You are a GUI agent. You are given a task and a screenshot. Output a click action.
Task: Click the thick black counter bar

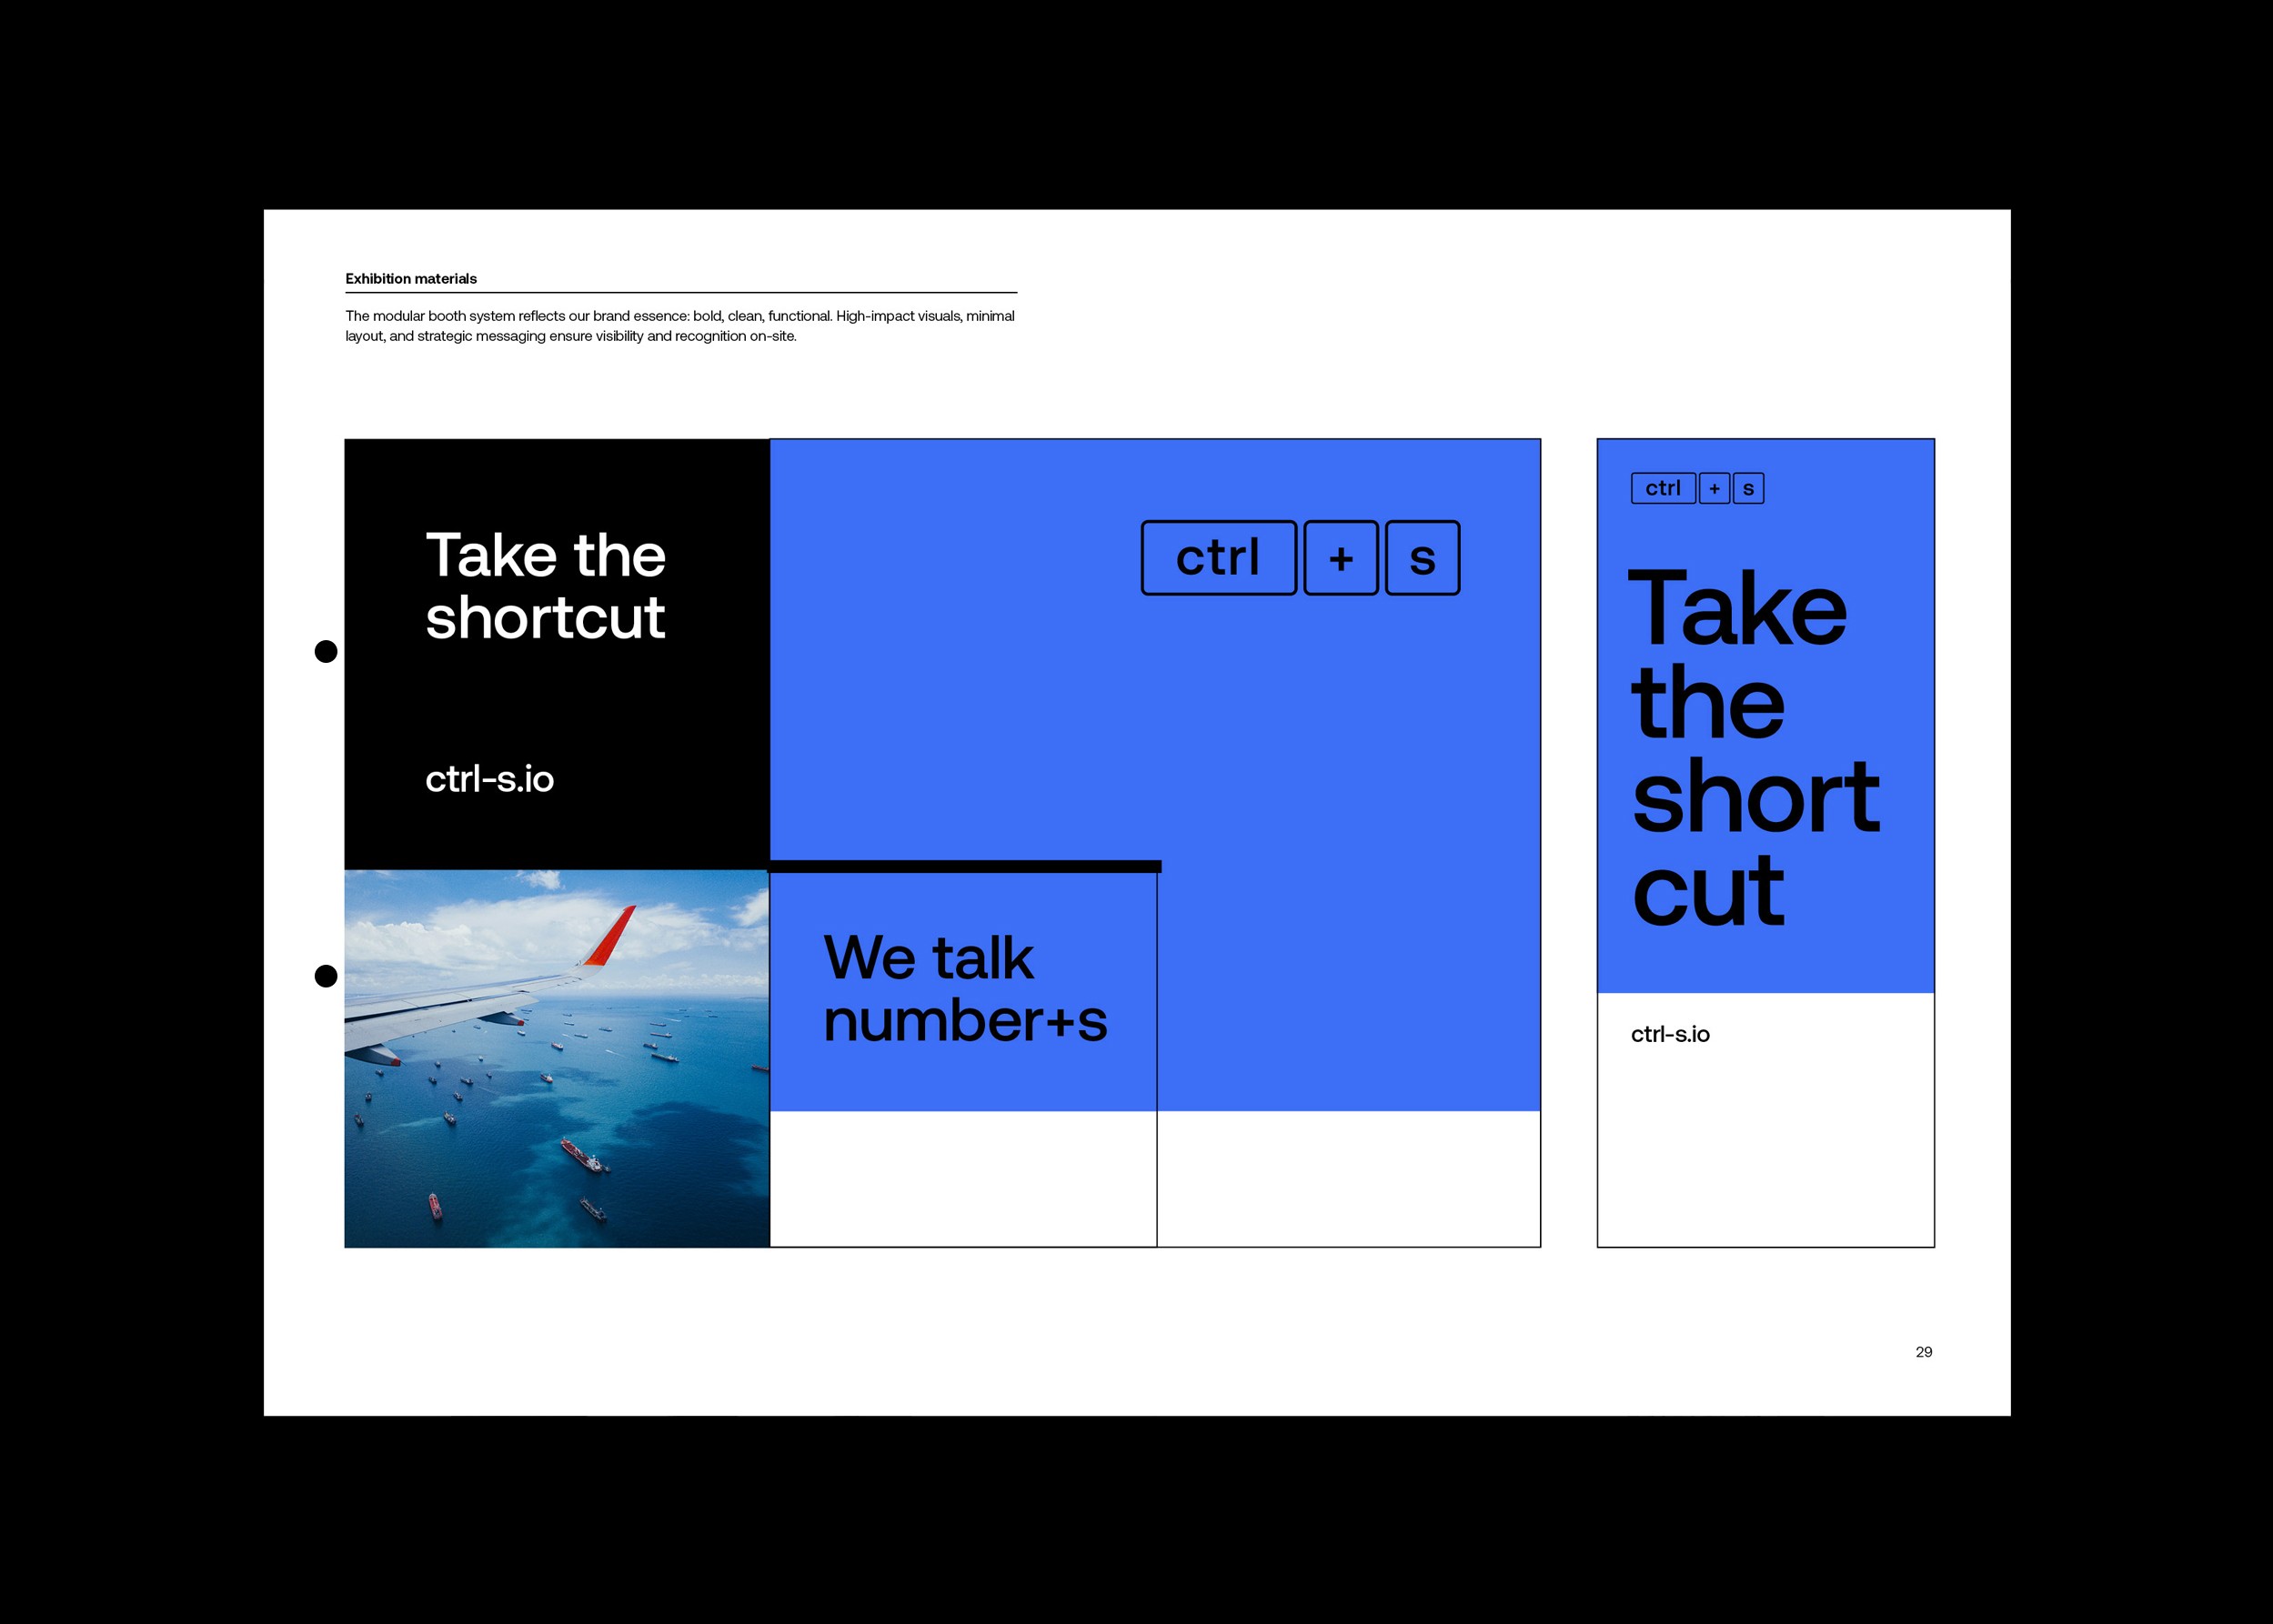964,866
